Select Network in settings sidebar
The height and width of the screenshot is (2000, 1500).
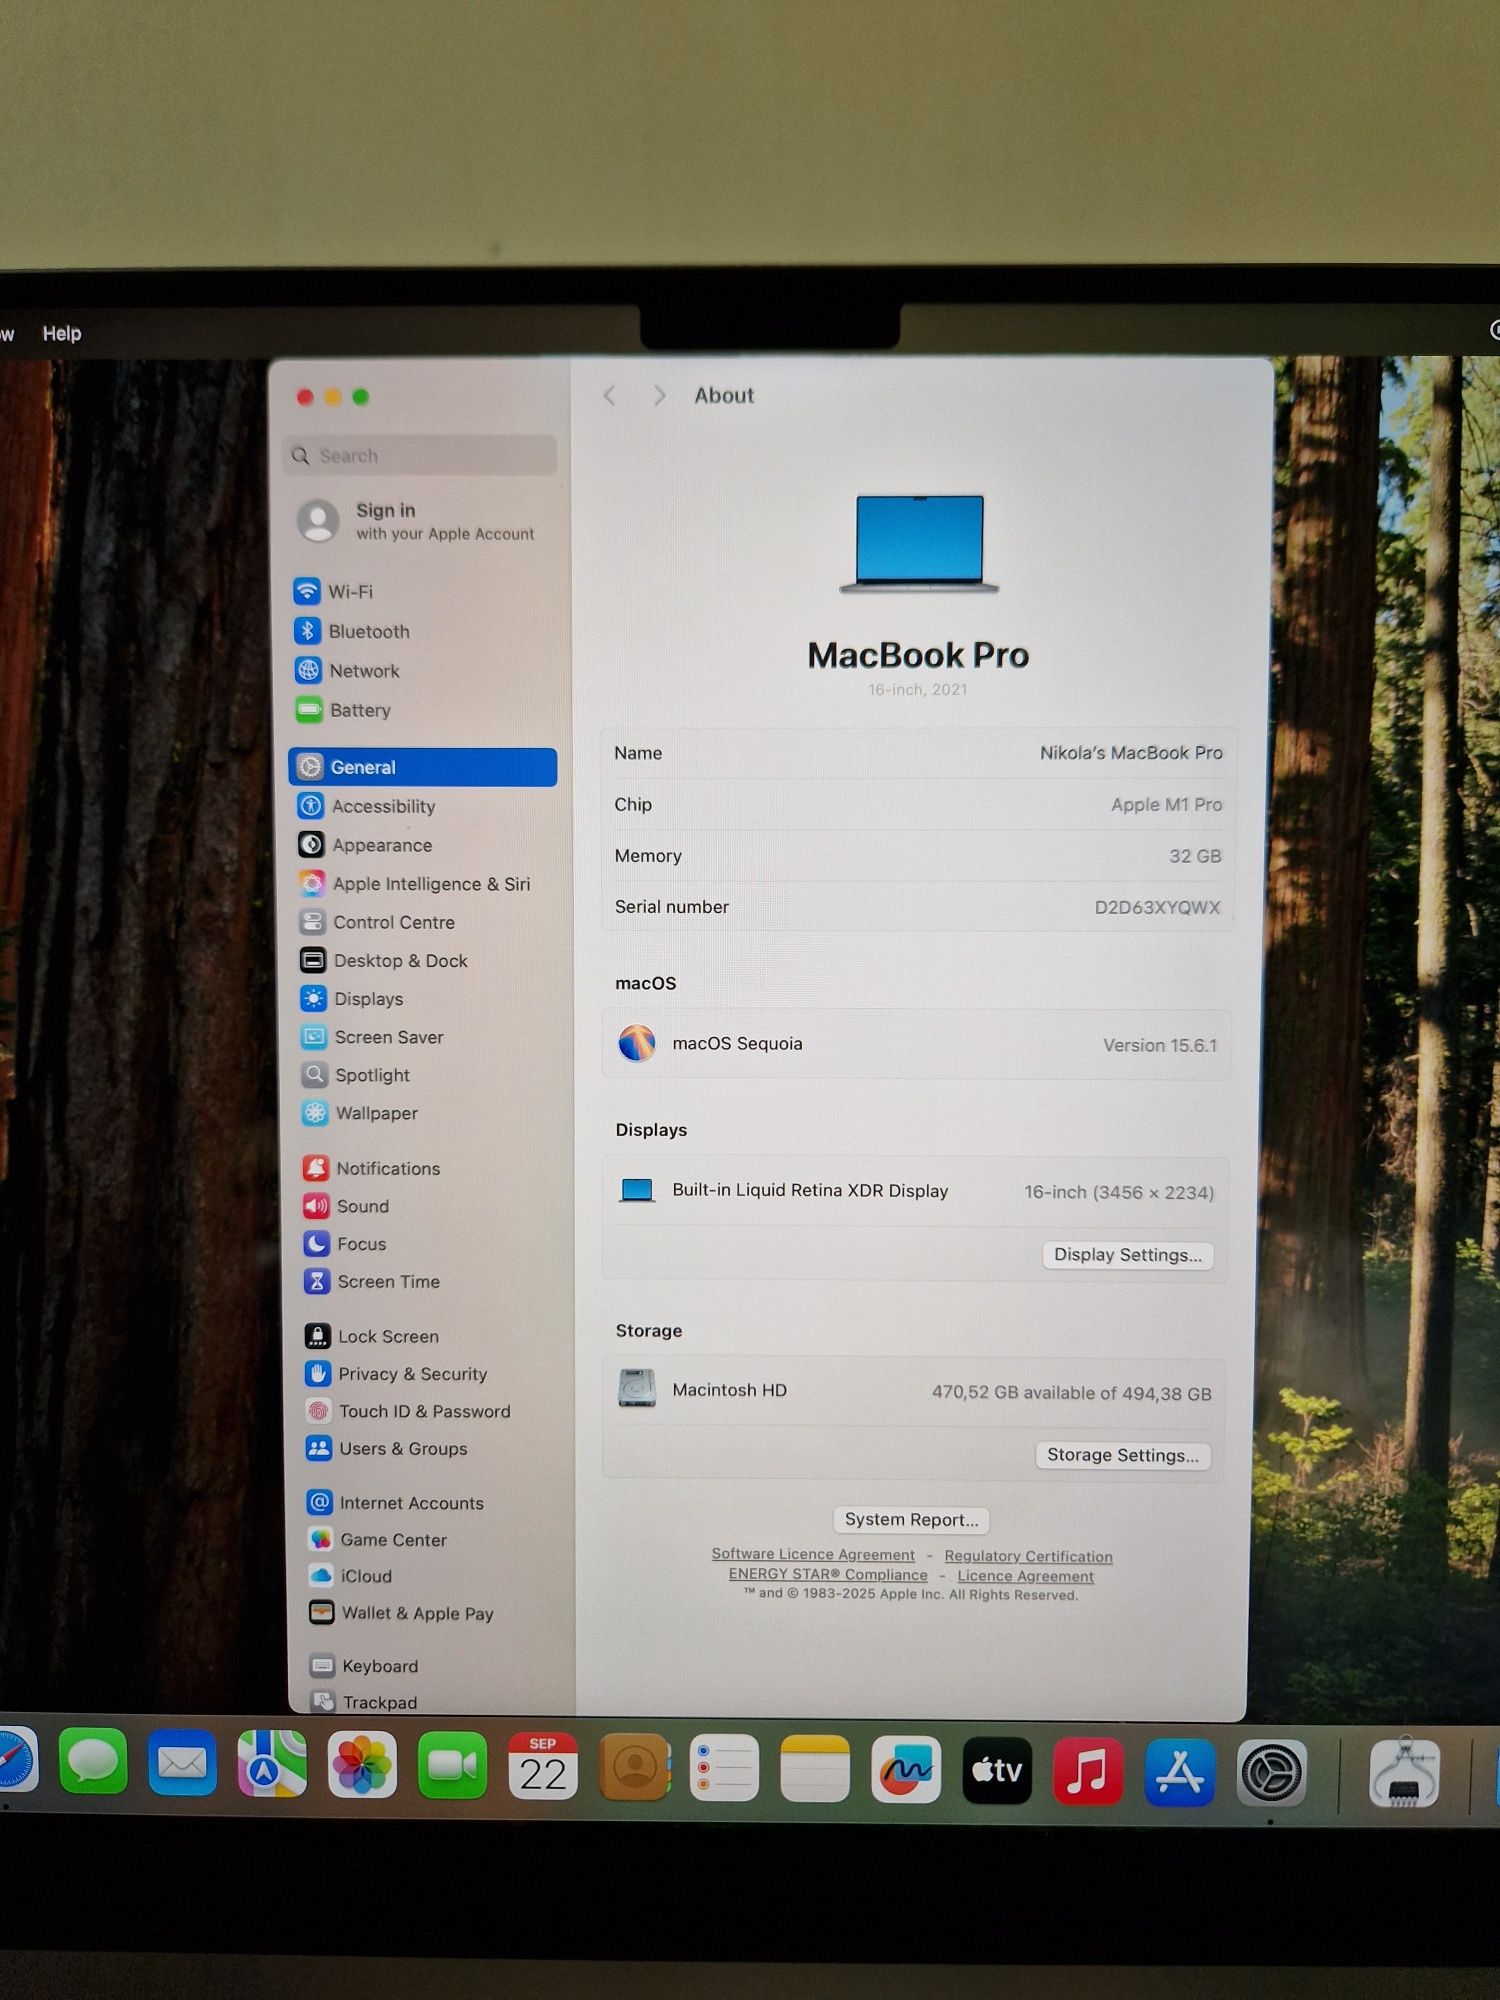pyautogui.click(x=347, y=670)
